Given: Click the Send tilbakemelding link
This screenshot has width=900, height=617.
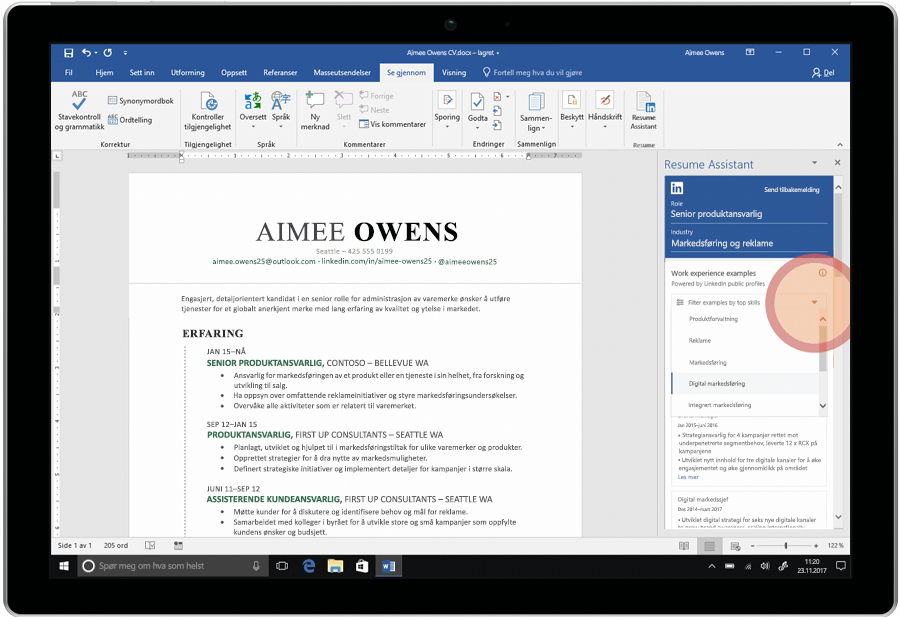Looking at the screenshot, I should click(x=791, y=189).
